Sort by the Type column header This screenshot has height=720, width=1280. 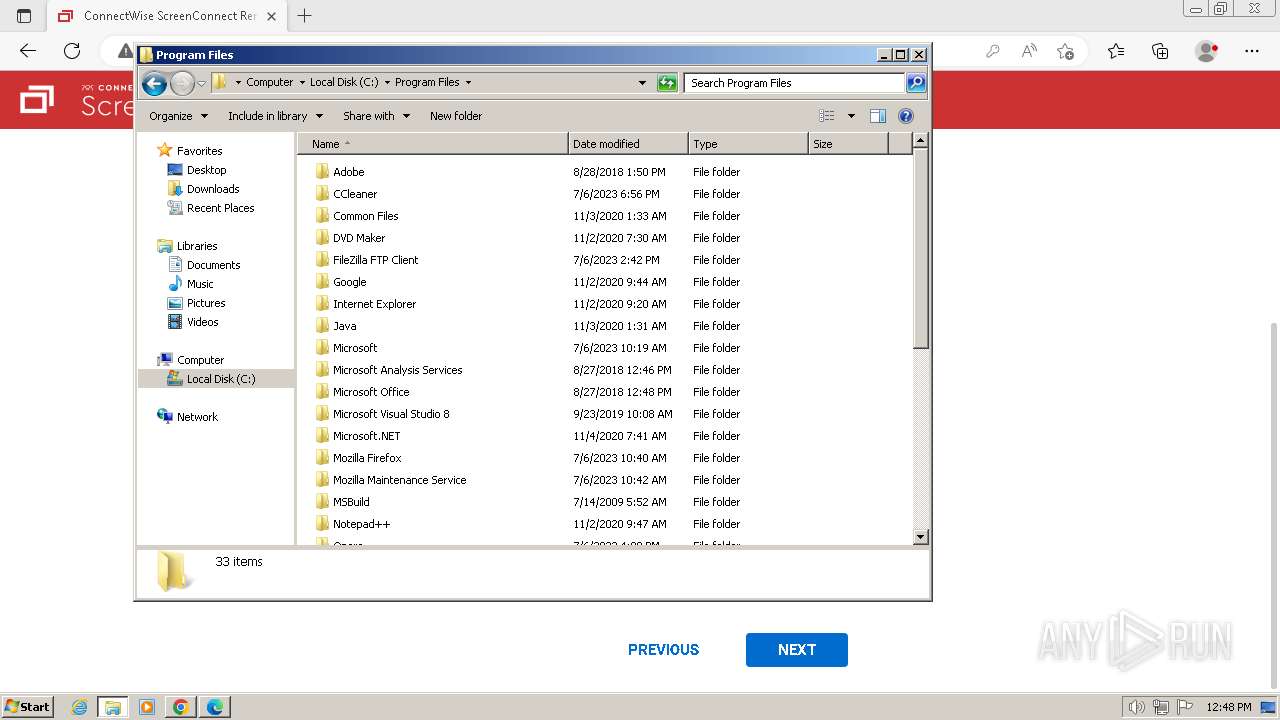(x=748, y=144)
